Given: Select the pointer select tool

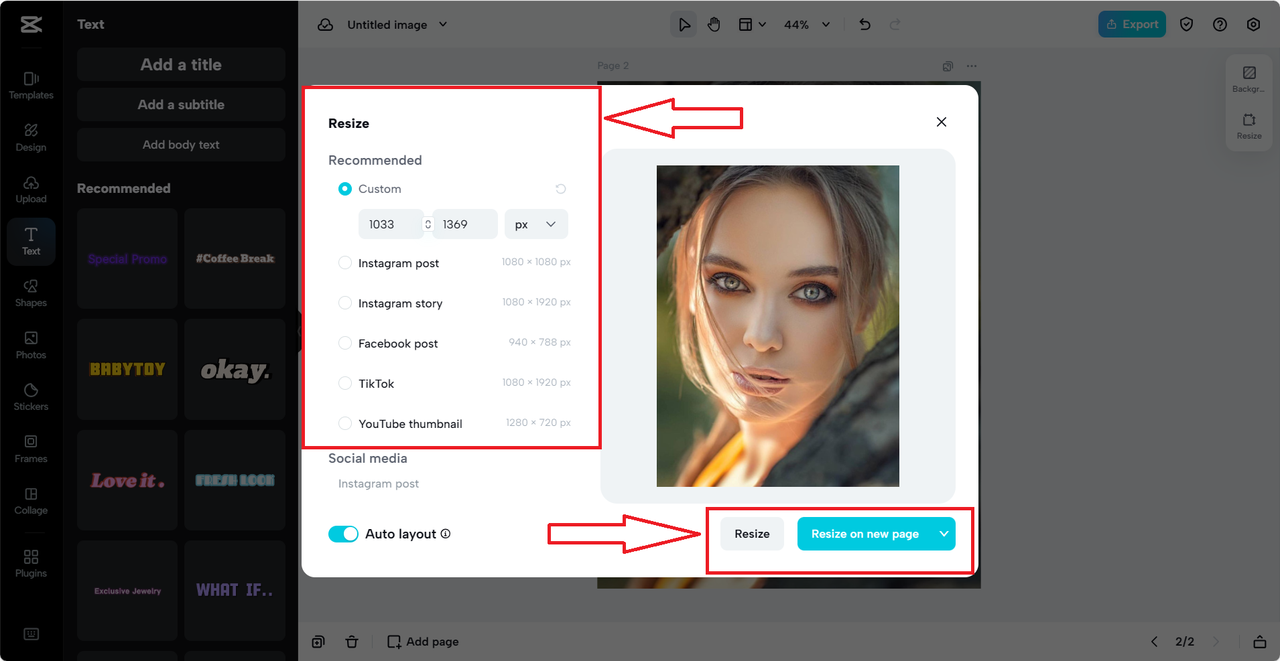Looking at the screenshot, I should (x=684, y=25).
